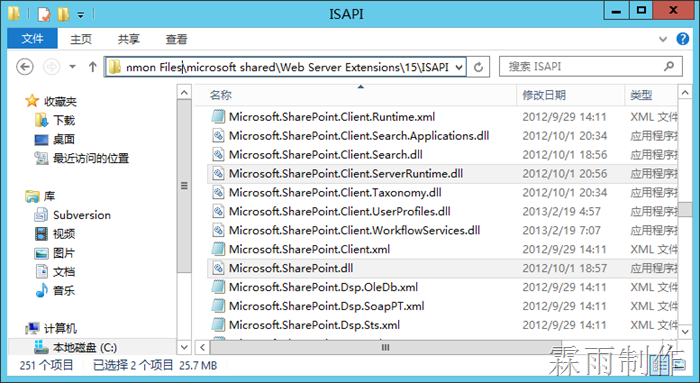Screen dimensions: 700x383
Task: Switch to the 共享 ribbon tab
Action: [x=129, y=39]
